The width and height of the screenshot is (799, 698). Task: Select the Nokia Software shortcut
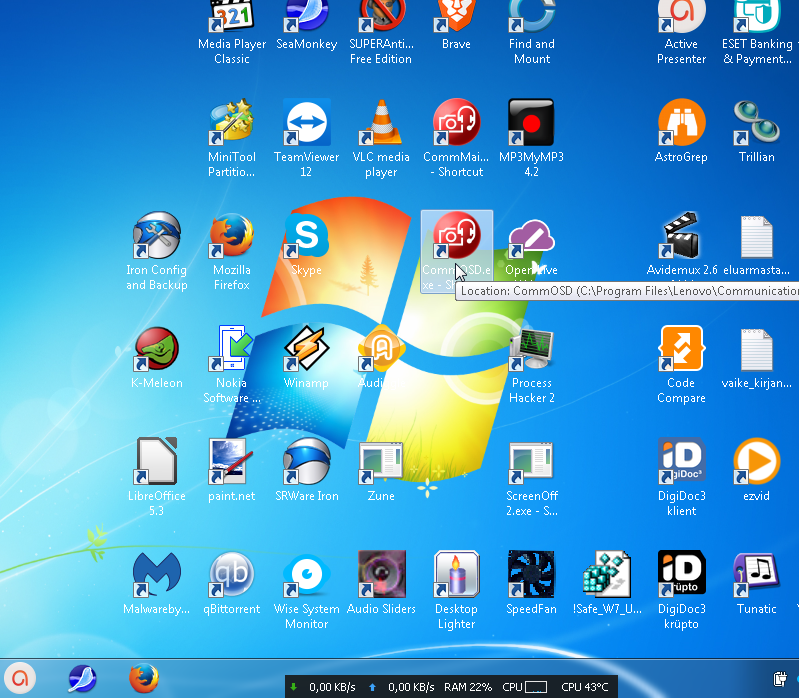pyautogui.click(x=232, y=349)
